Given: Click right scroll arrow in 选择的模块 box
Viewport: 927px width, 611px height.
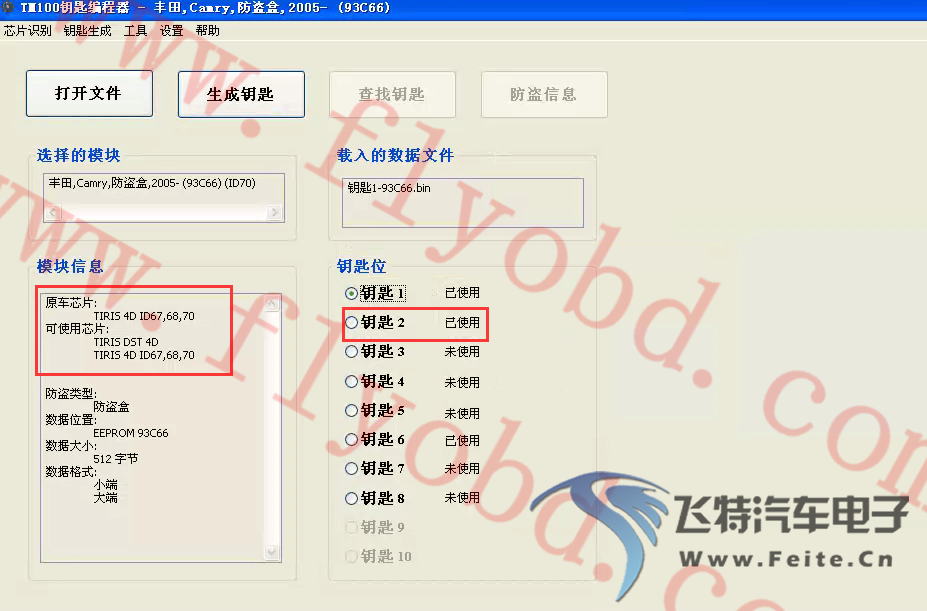Looking at the screenshot, I should [274, 212].
